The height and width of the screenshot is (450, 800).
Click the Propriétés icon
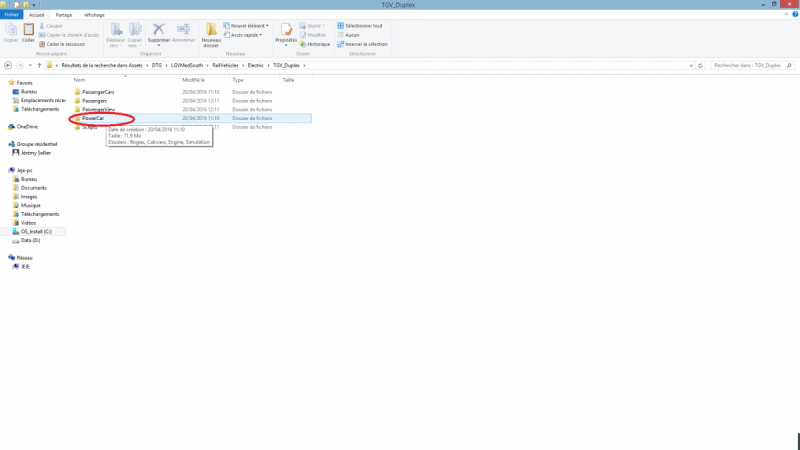[x=286, y=30]
